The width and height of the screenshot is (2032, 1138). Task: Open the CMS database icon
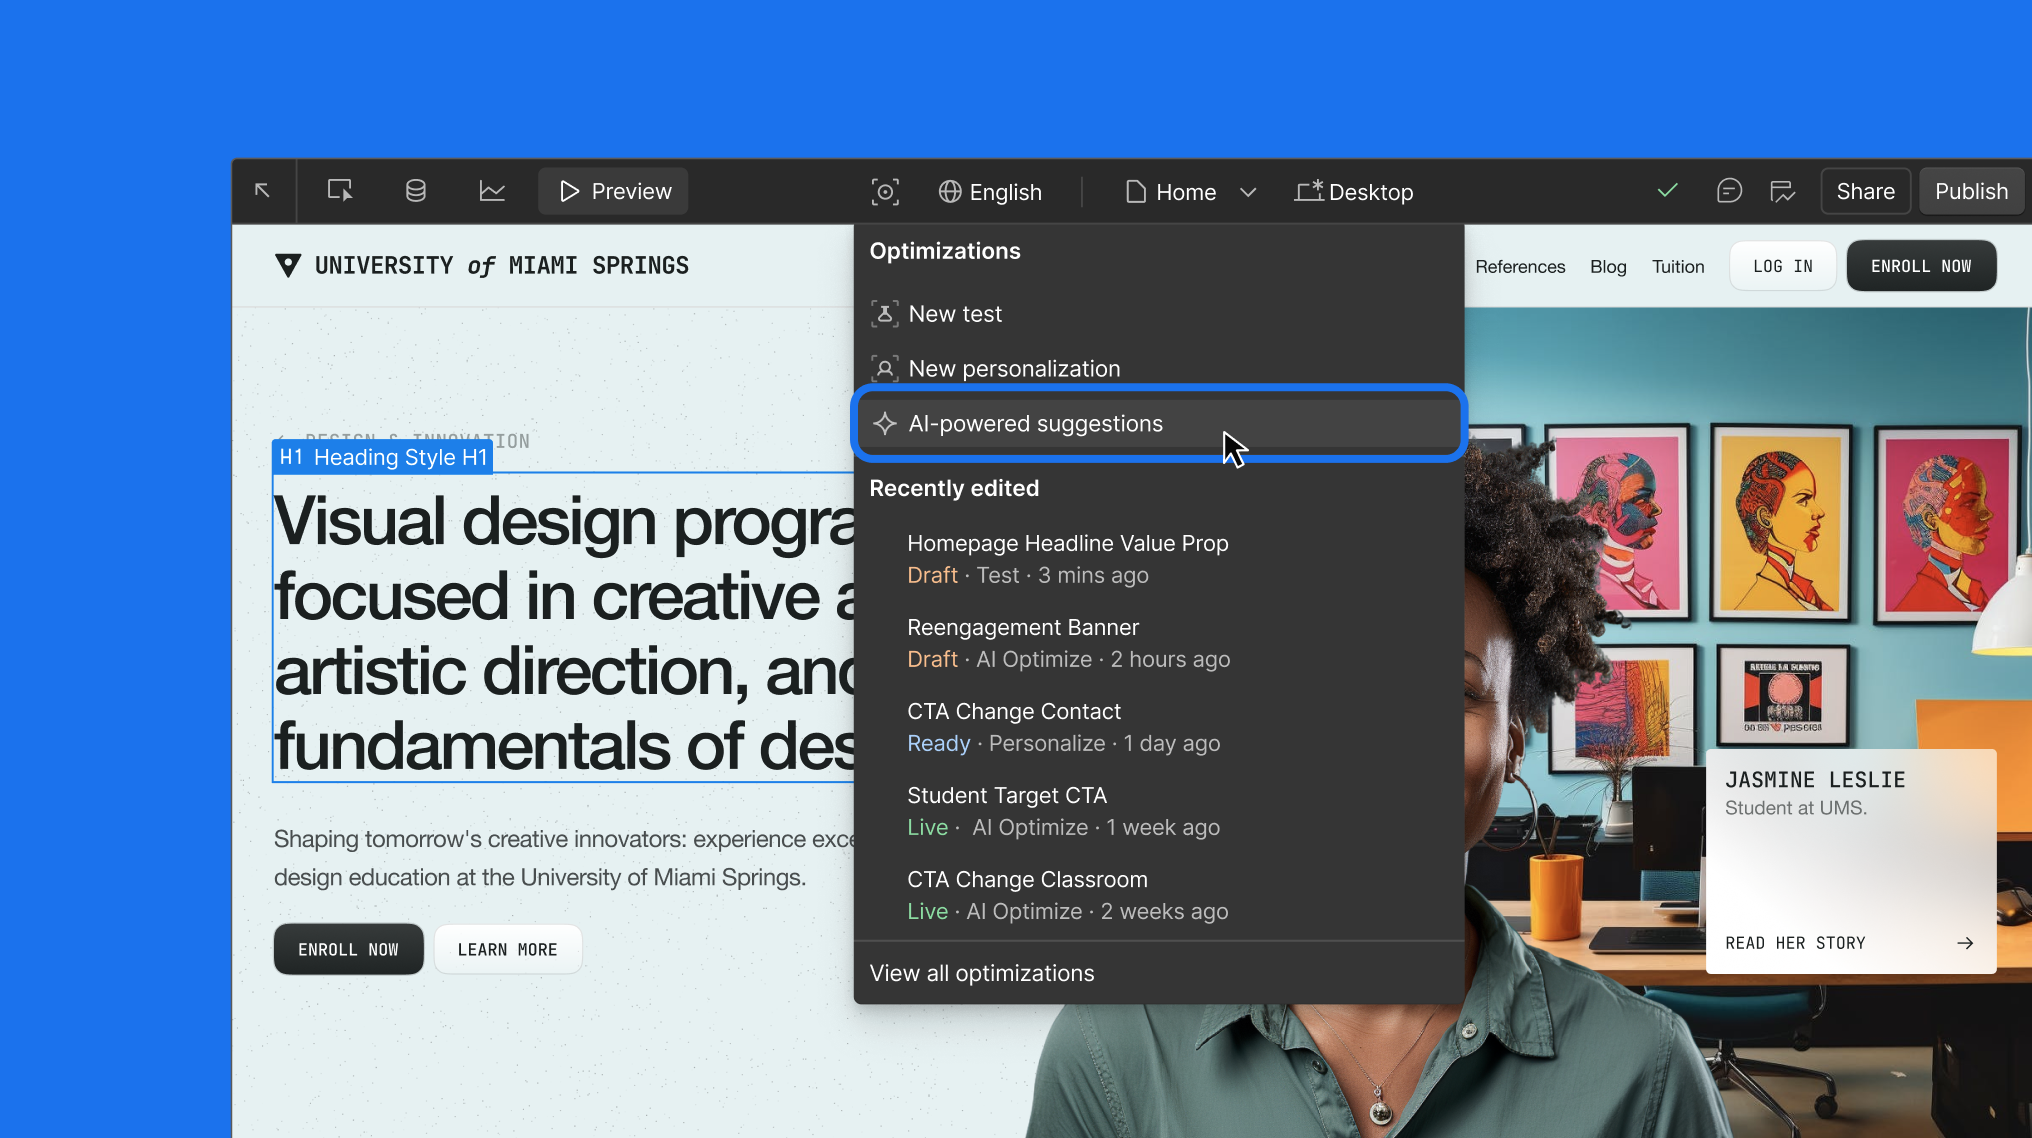(x=416, y=191)
